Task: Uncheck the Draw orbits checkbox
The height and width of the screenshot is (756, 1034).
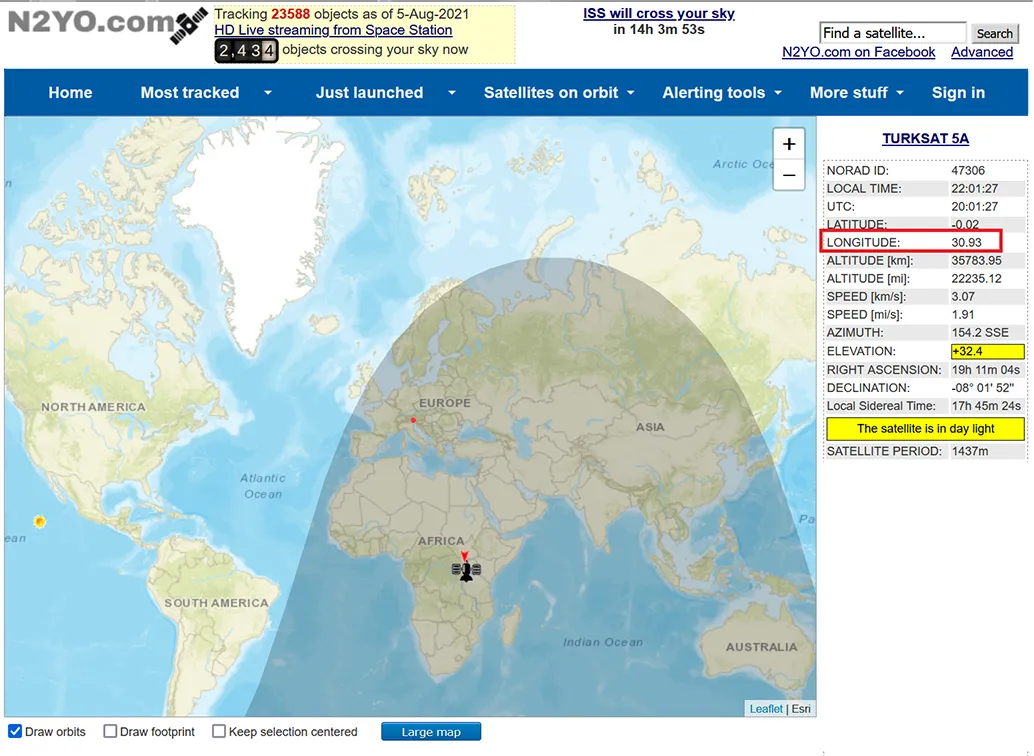Action: (15, 732)
